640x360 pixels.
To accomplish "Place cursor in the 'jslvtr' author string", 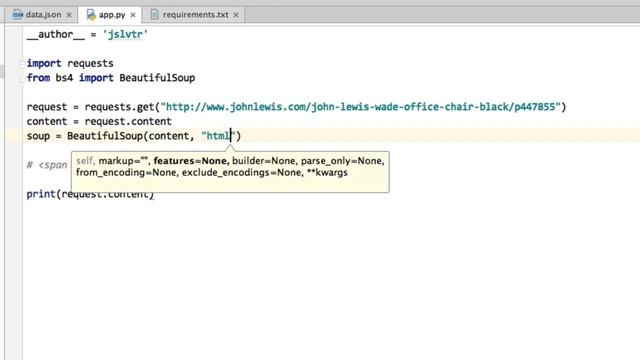I will click(125, 34).
